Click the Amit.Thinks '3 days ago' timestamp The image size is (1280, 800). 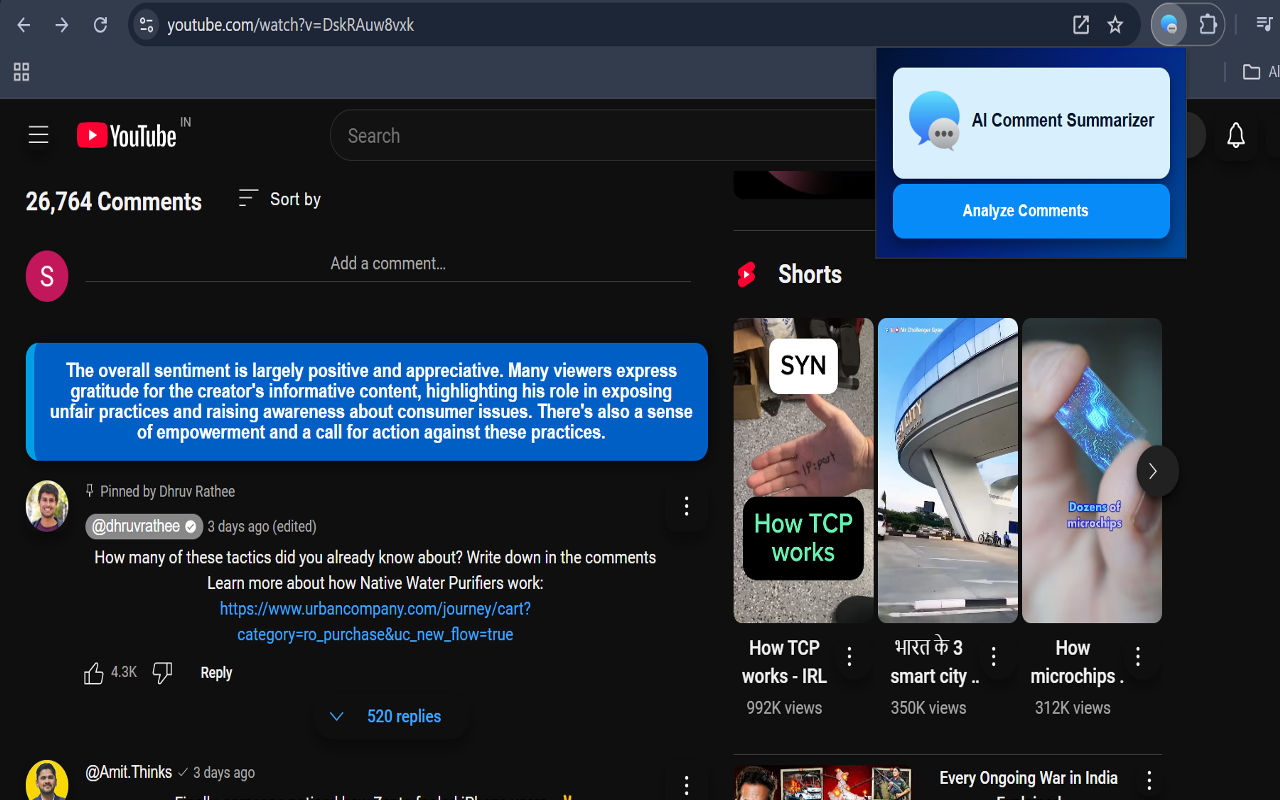click(224, 773)
